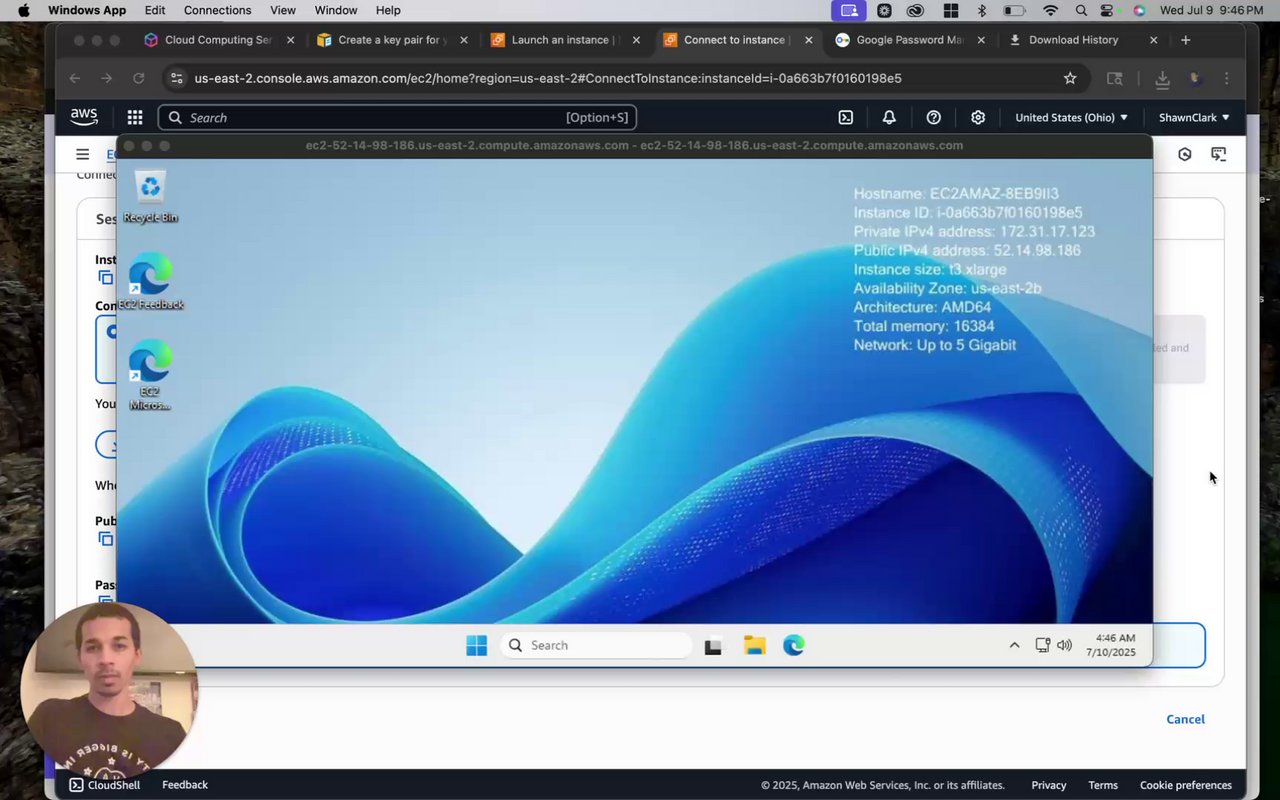Open Wi-Fi status in macOS menu bar
Image resolution: width=1280 pixels, height=800 pixels.
tap(1050, 10)
